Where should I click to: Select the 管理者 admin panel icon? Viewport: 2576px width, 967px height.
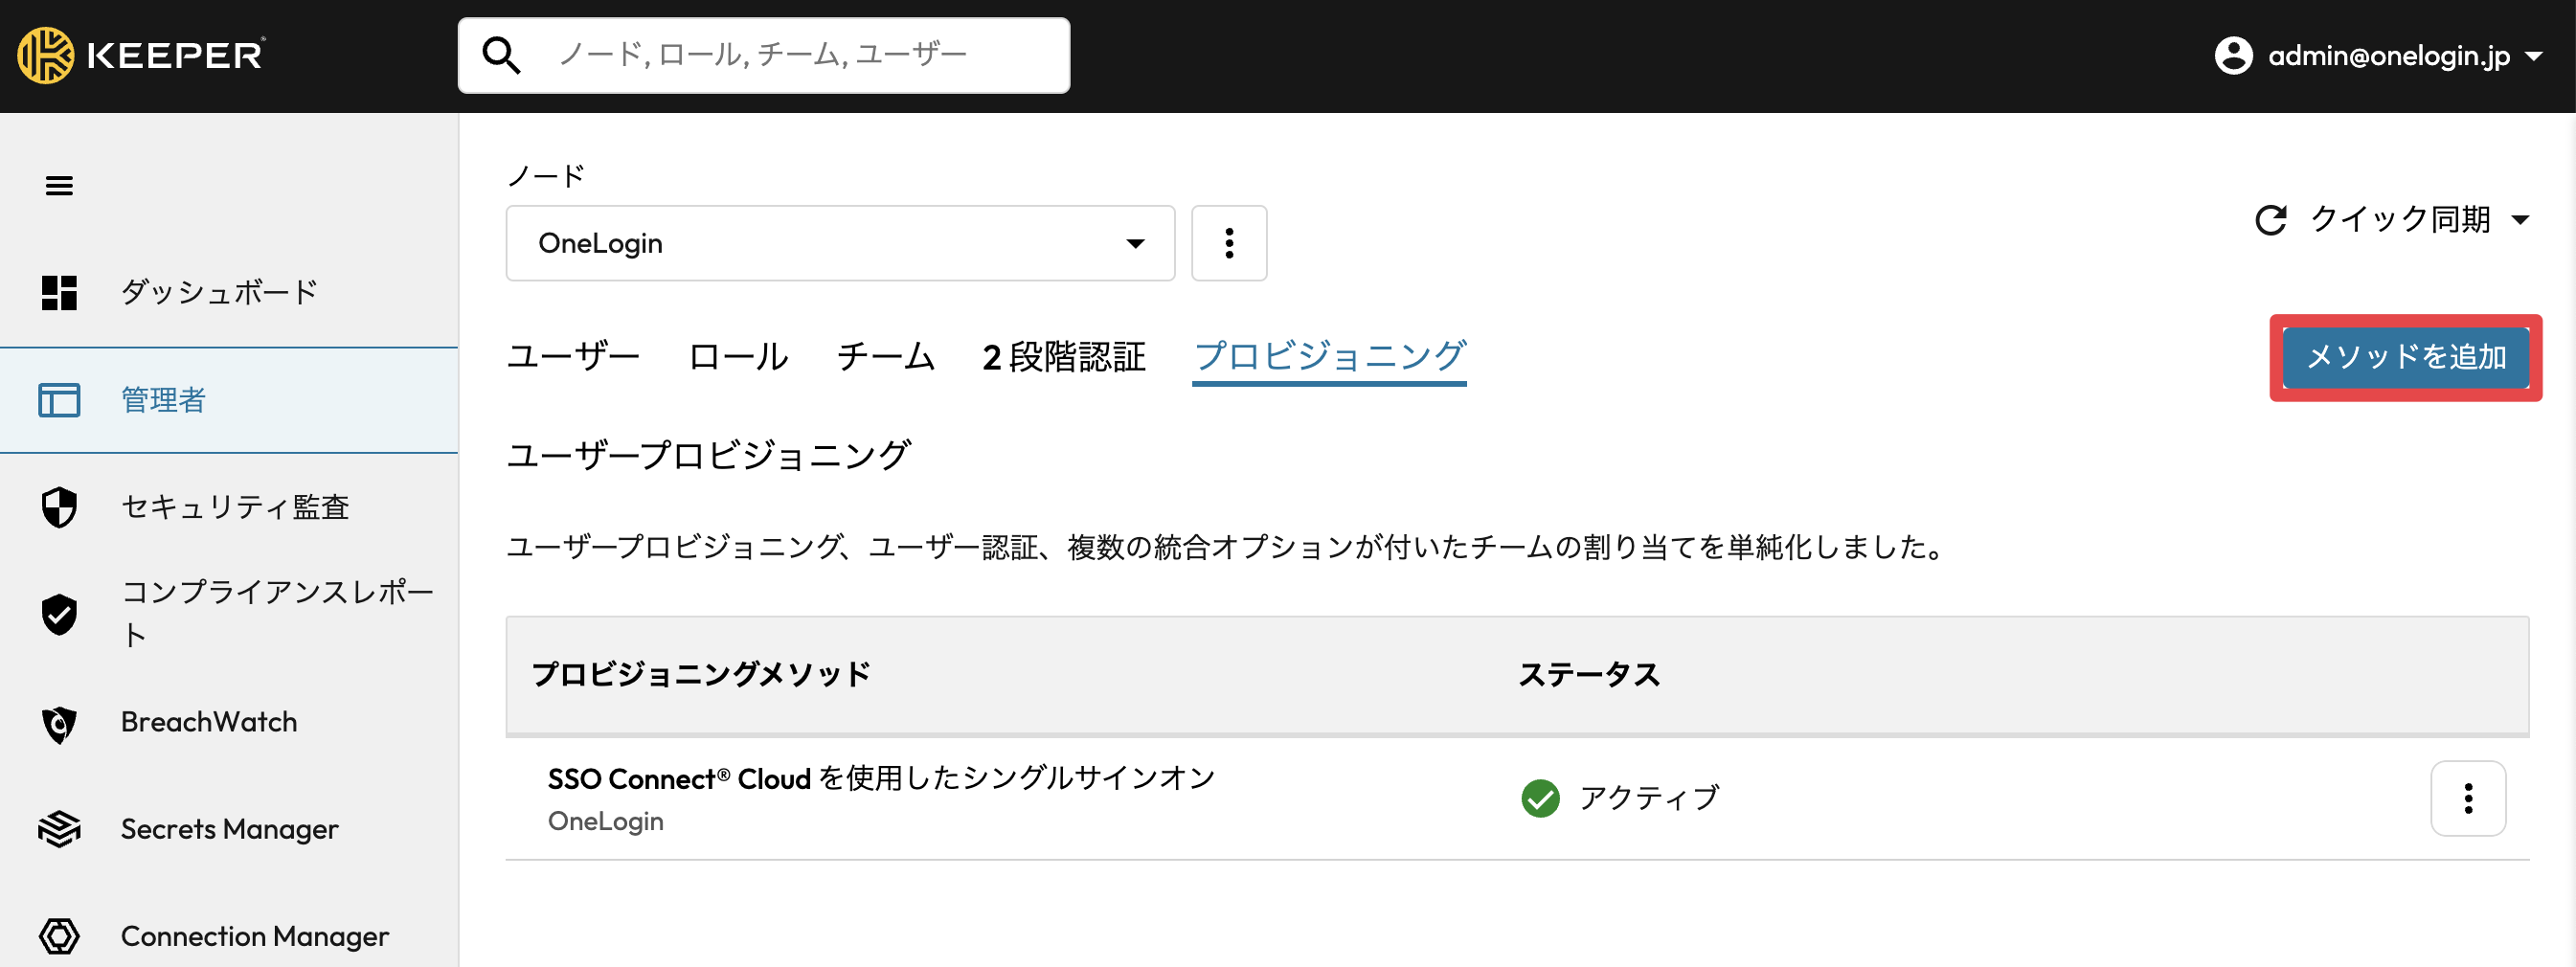tap(59, 400)
